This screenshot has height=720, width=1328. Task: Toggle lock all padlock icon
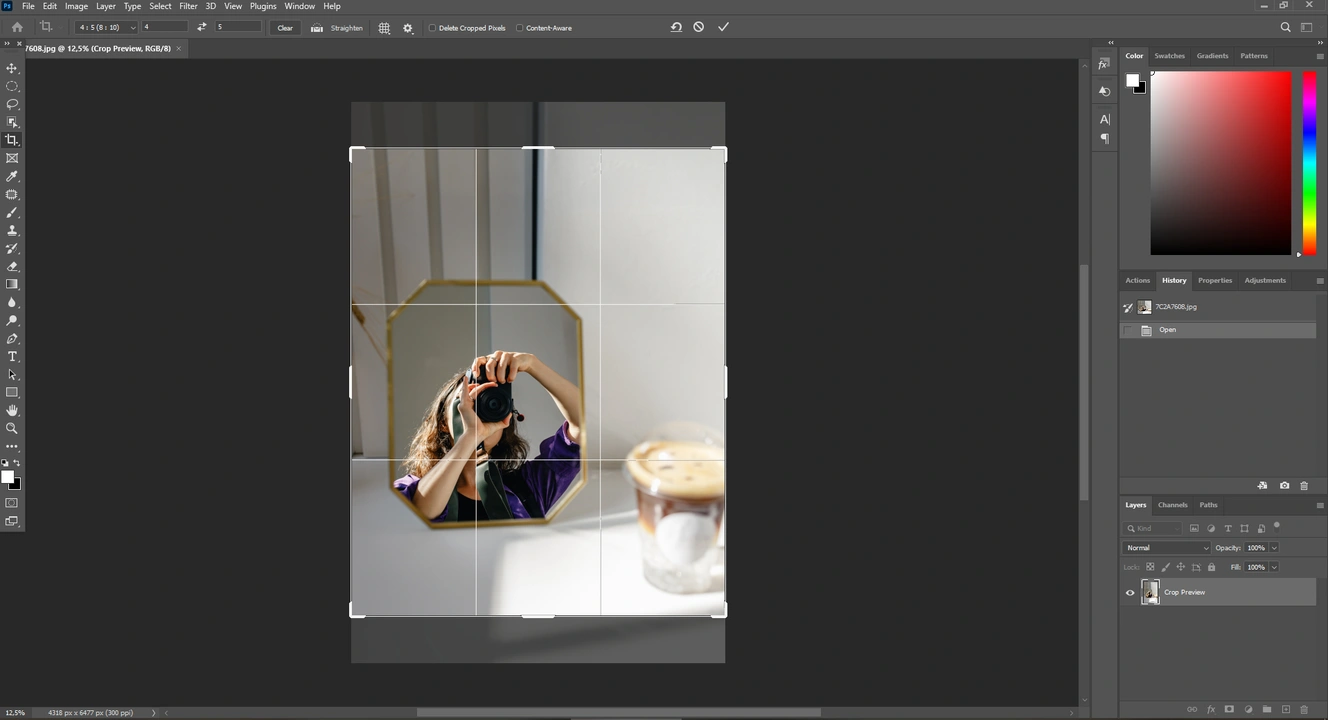1211,567
